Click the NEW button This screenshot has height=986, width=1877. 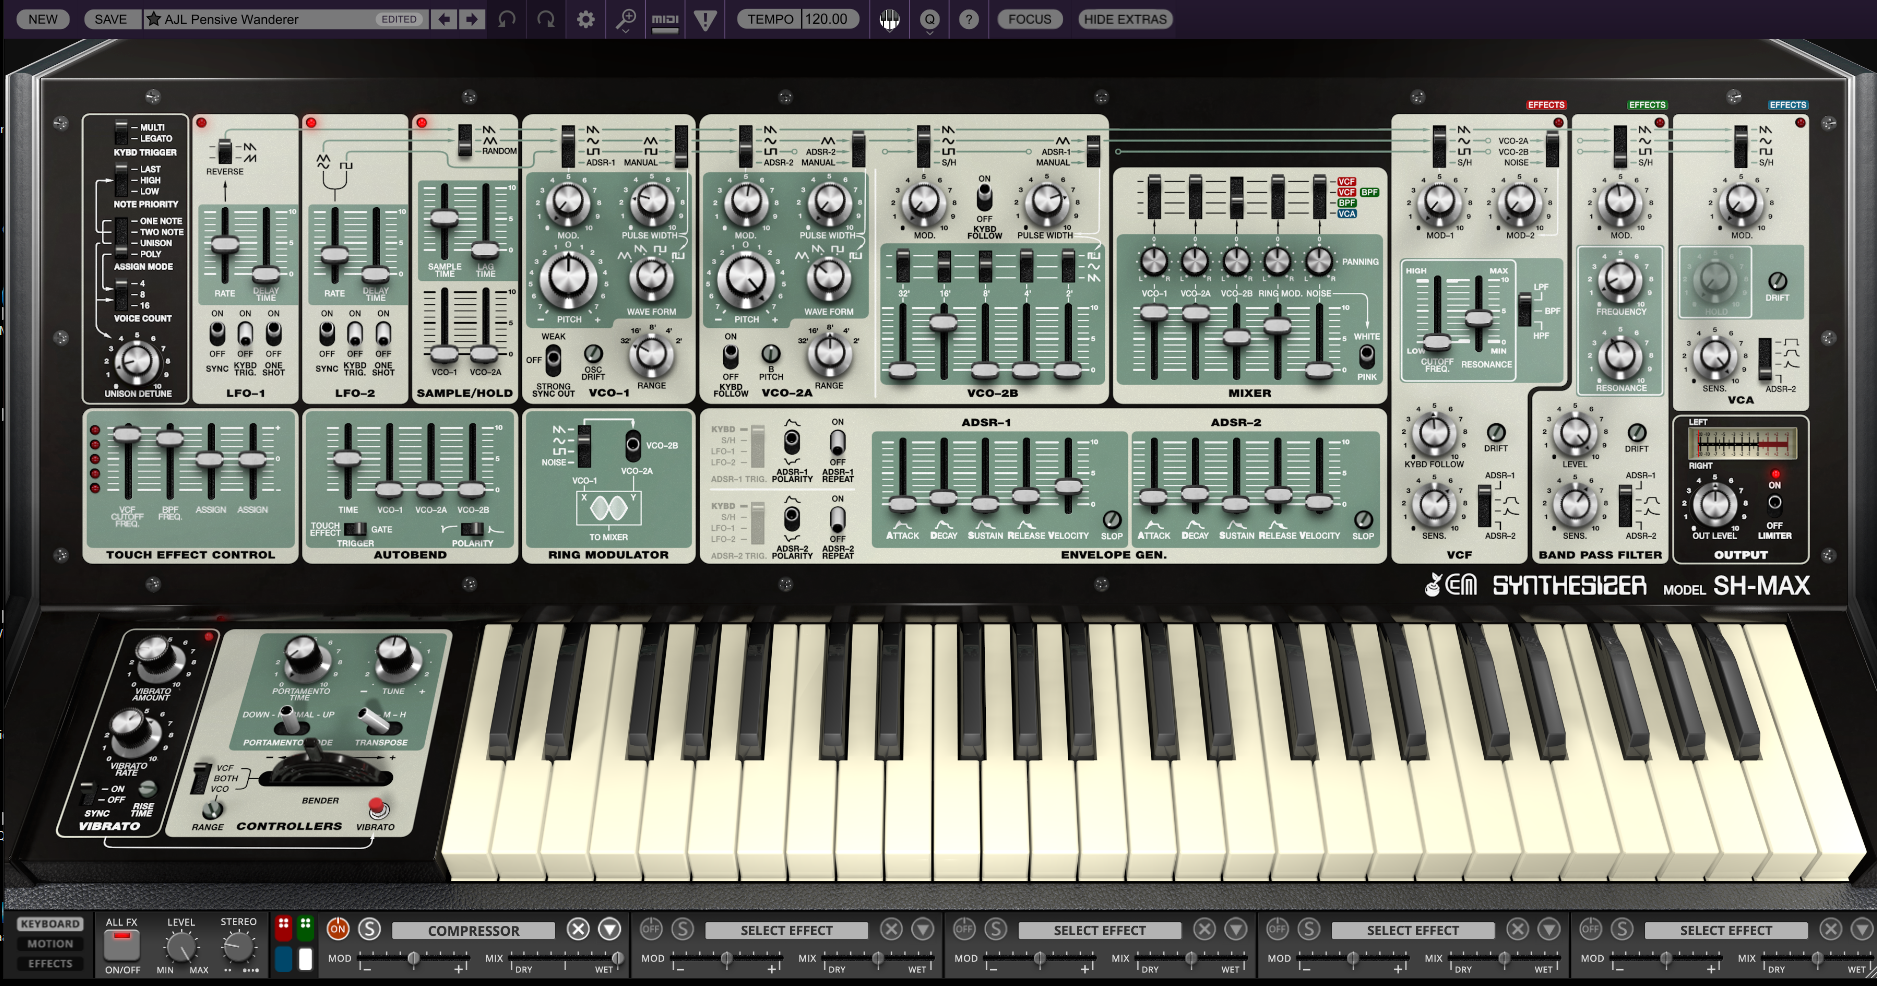click(43, 19)
